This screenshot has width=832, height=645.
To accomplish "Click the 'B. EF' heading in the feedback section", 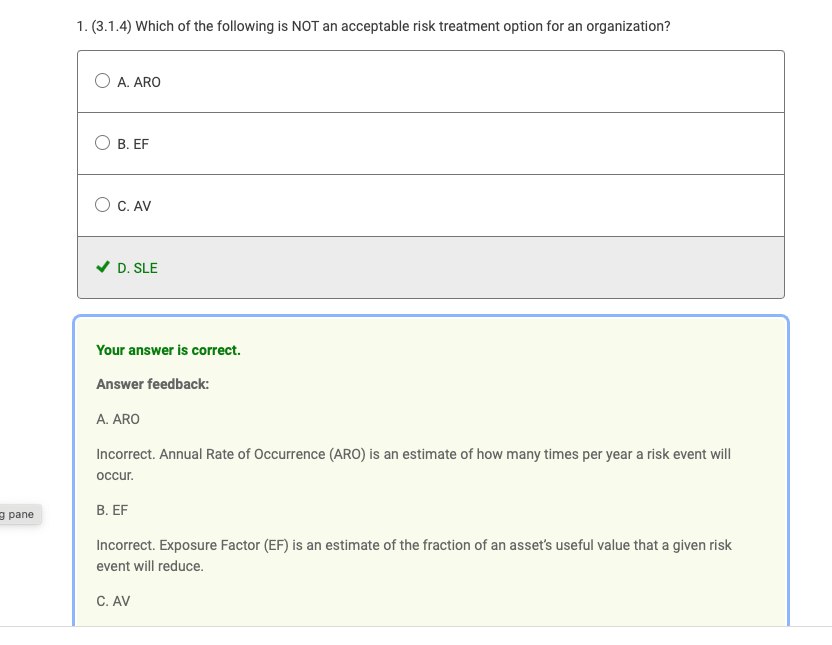I will pos(112,510).
